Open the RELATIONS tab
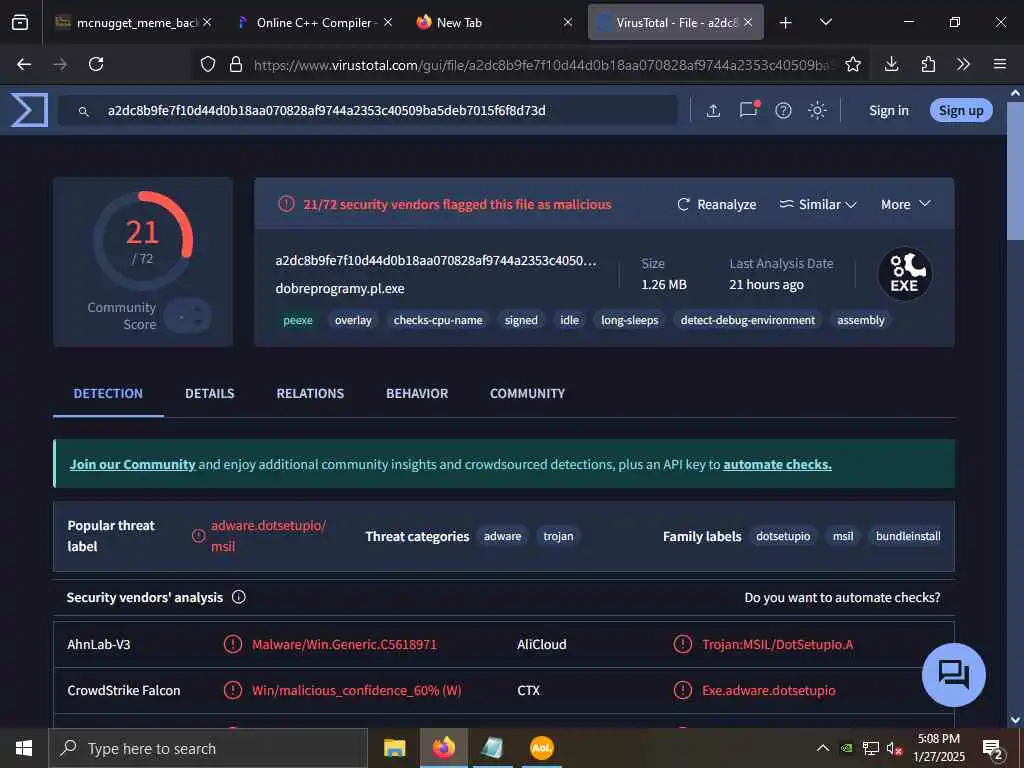 [310, 394]
